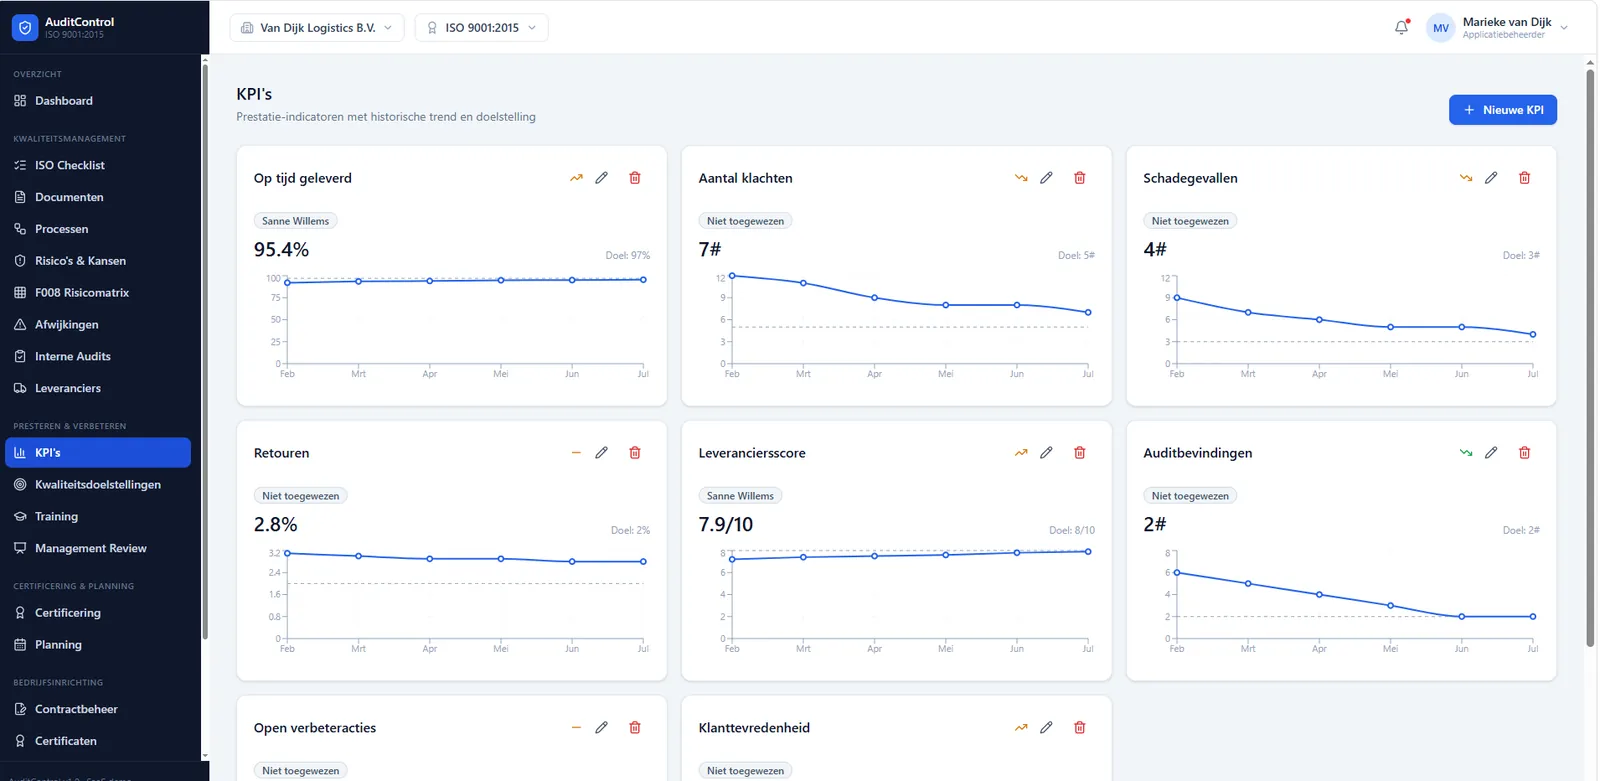Click the AuditControl shield logo
This screenshot has height=781, width=1600.
25,27
